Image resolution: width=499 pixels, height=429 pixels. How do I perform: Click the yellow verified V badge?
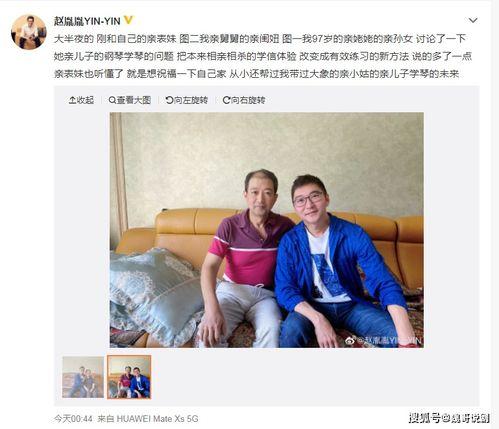tap(128, 20)
